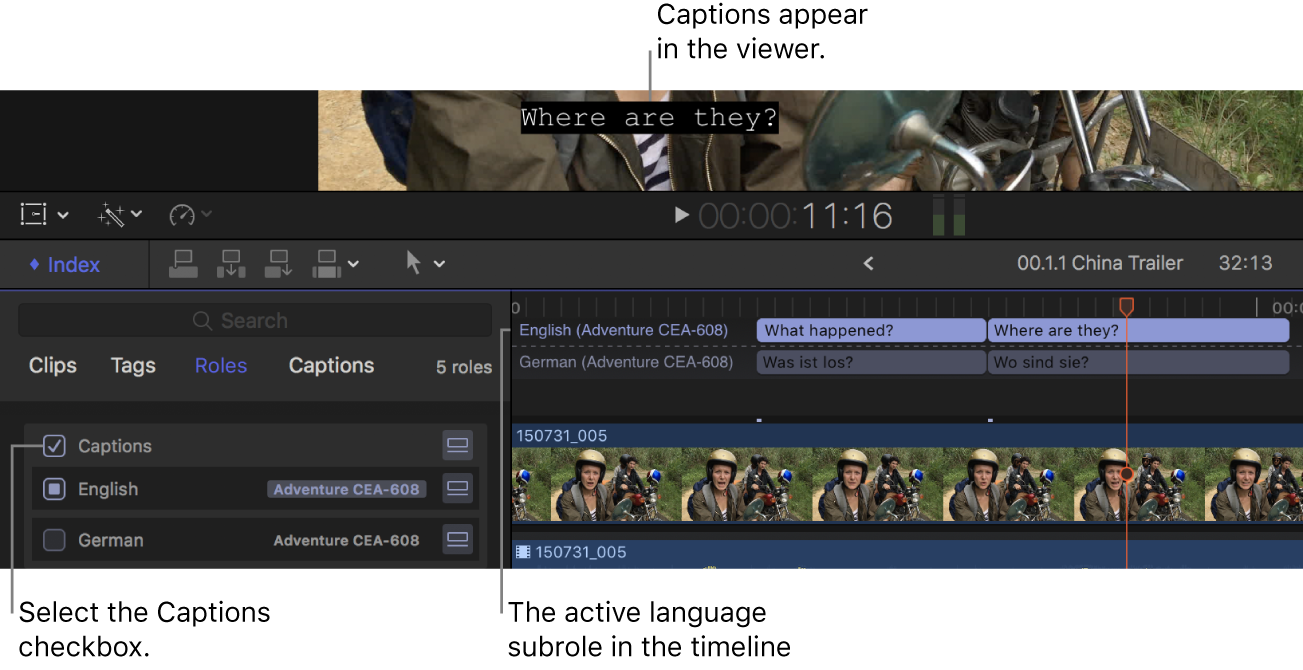Click inside the Search field
This screenshot has width=1303, height=670.
click(x=254, y=320)
